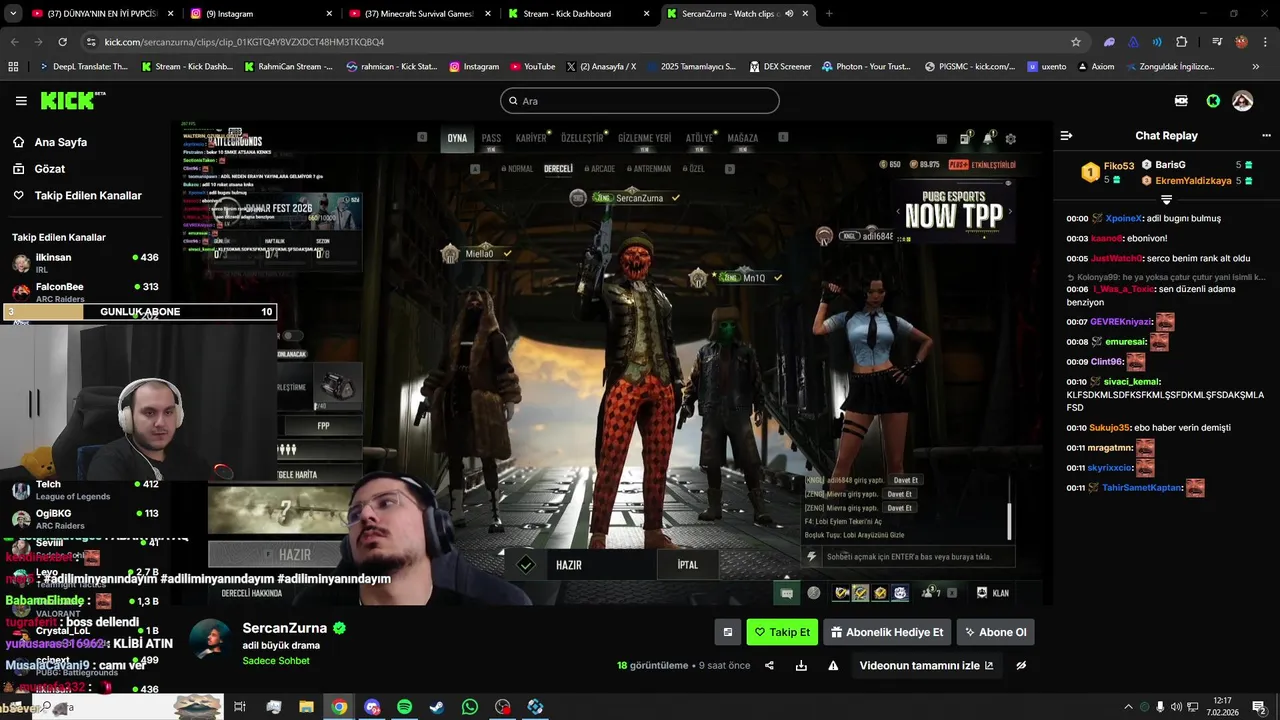The image size is (1280, 720).
Task: Click the Ara search field
Action: (640, 101)
